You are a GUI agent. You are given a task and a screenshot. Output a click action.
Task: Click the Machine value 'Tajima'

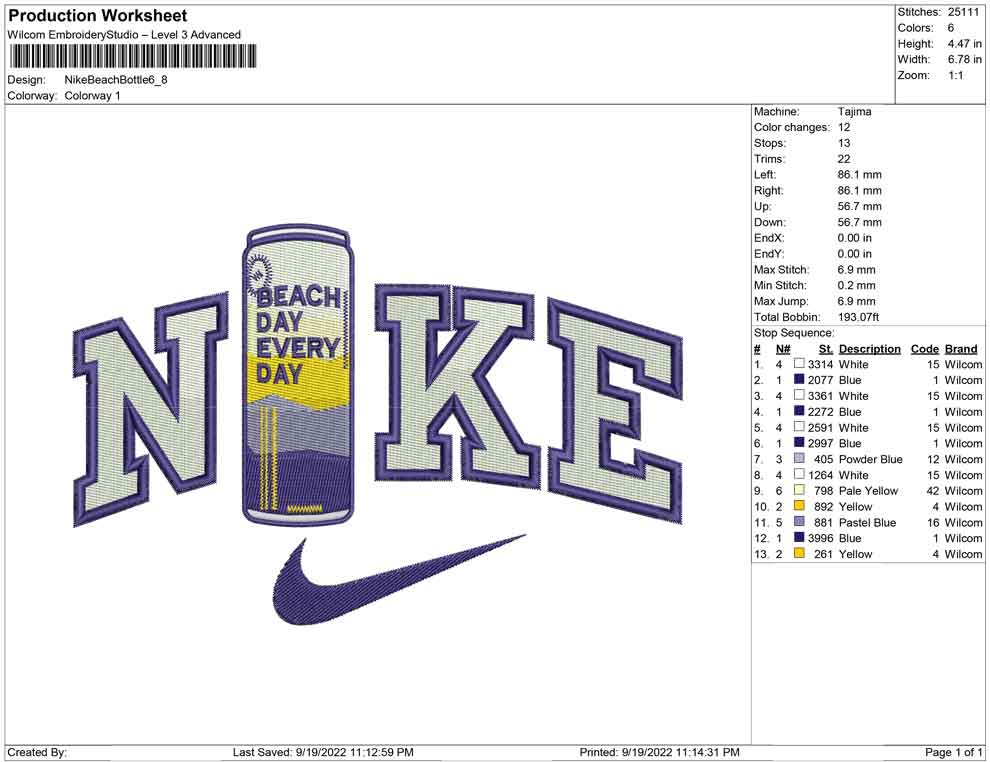(854, 111)
